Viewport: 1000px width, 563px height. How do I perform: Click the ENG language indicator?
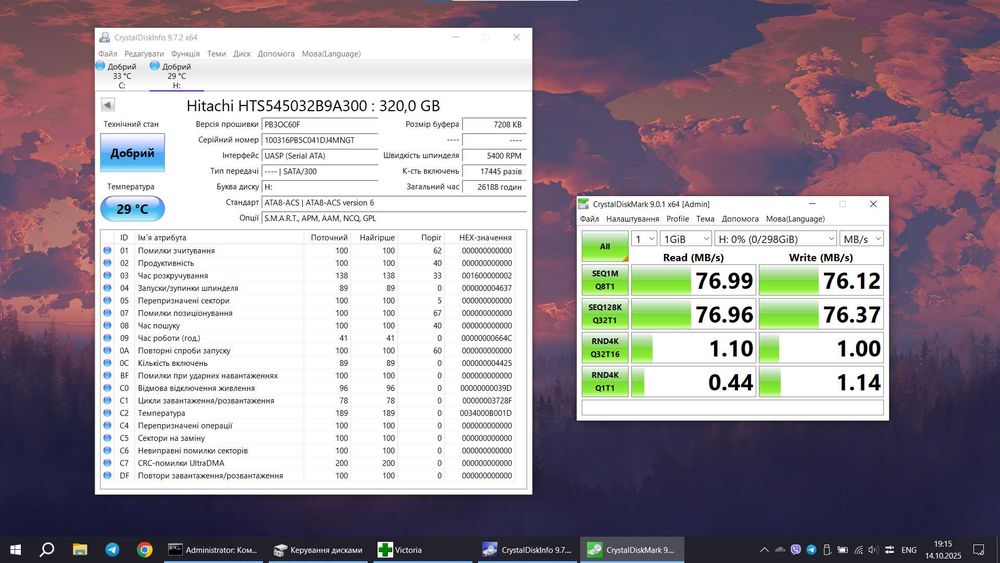tap(909, 550)
